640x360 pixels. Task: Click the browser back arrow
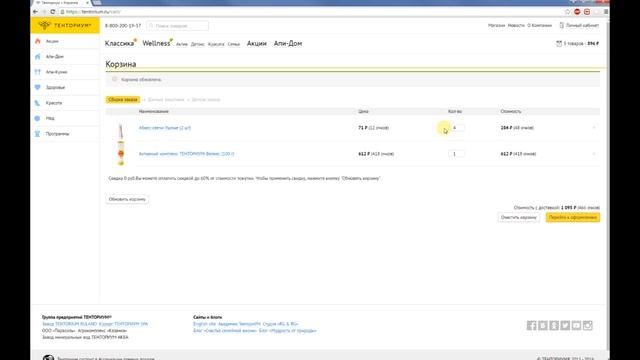36,12
